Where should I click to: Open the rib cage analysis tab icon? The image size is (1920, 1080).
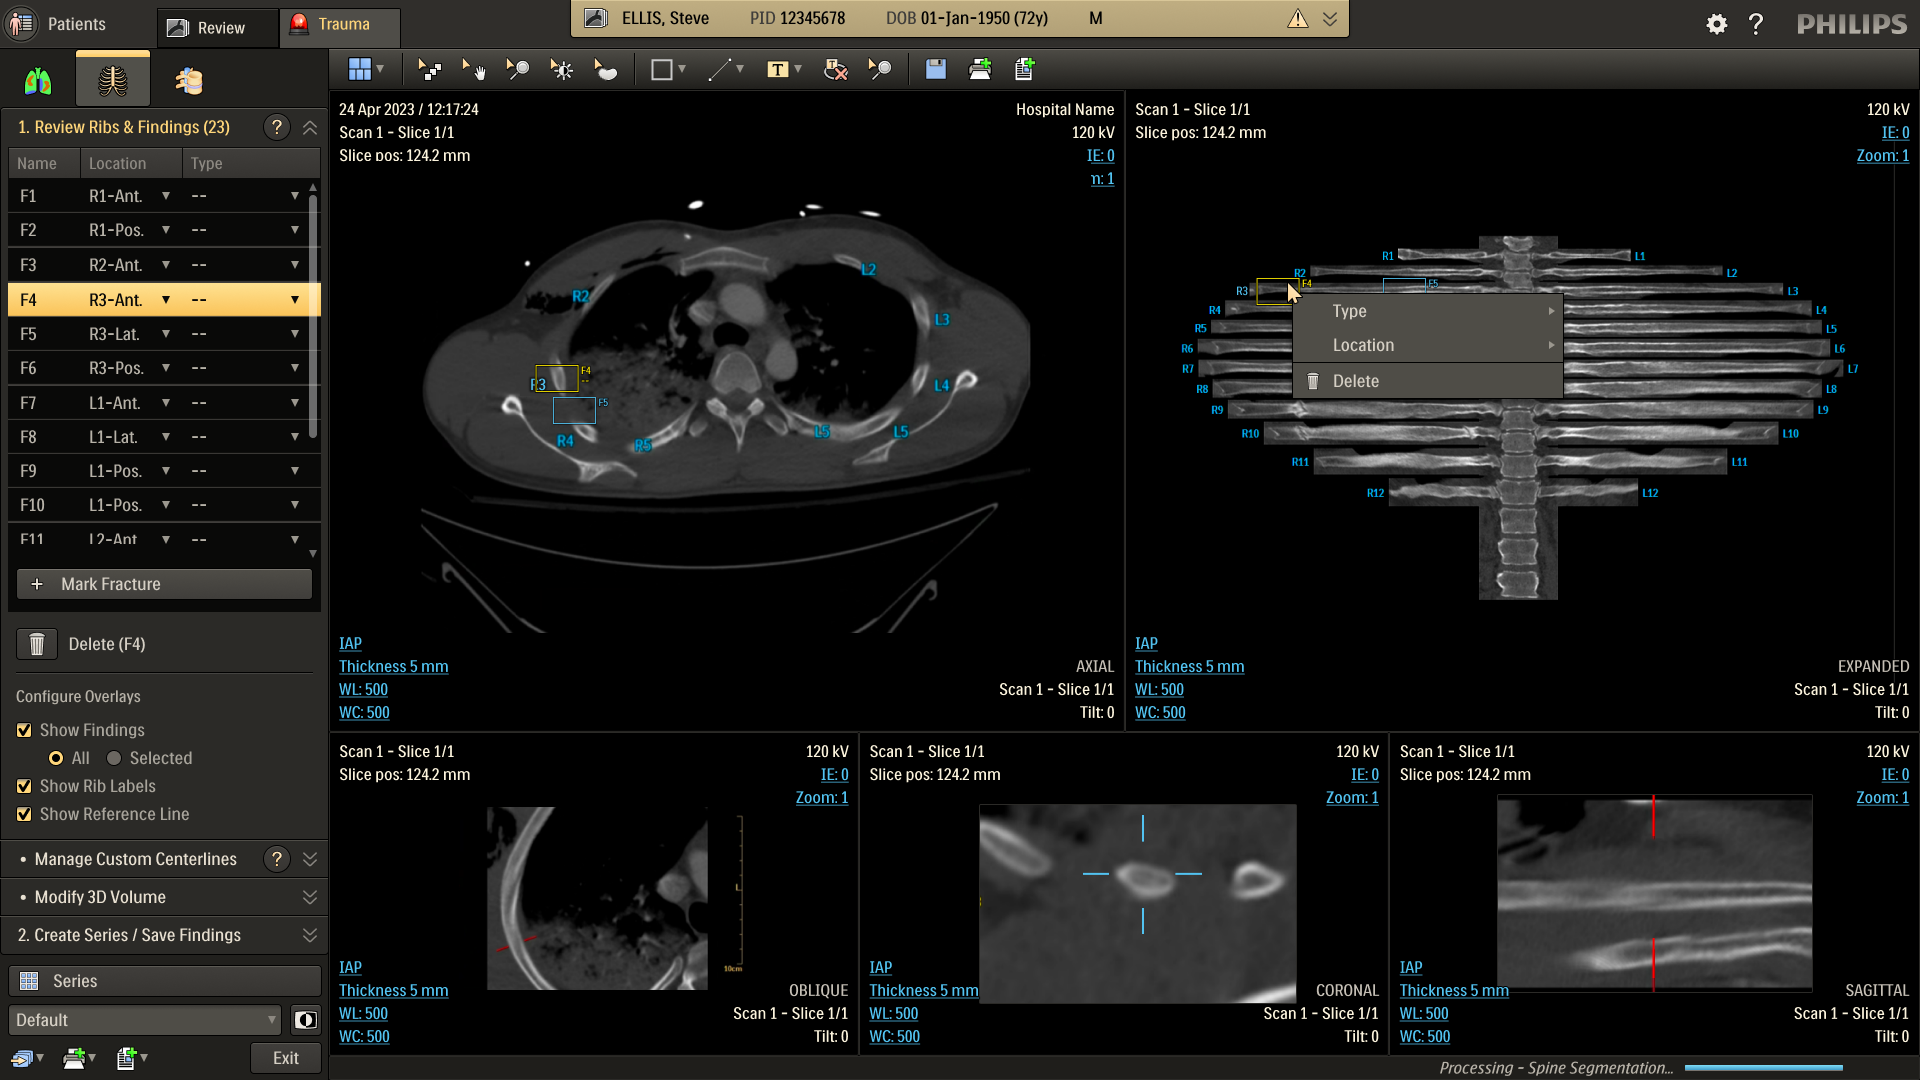[112, 81]
